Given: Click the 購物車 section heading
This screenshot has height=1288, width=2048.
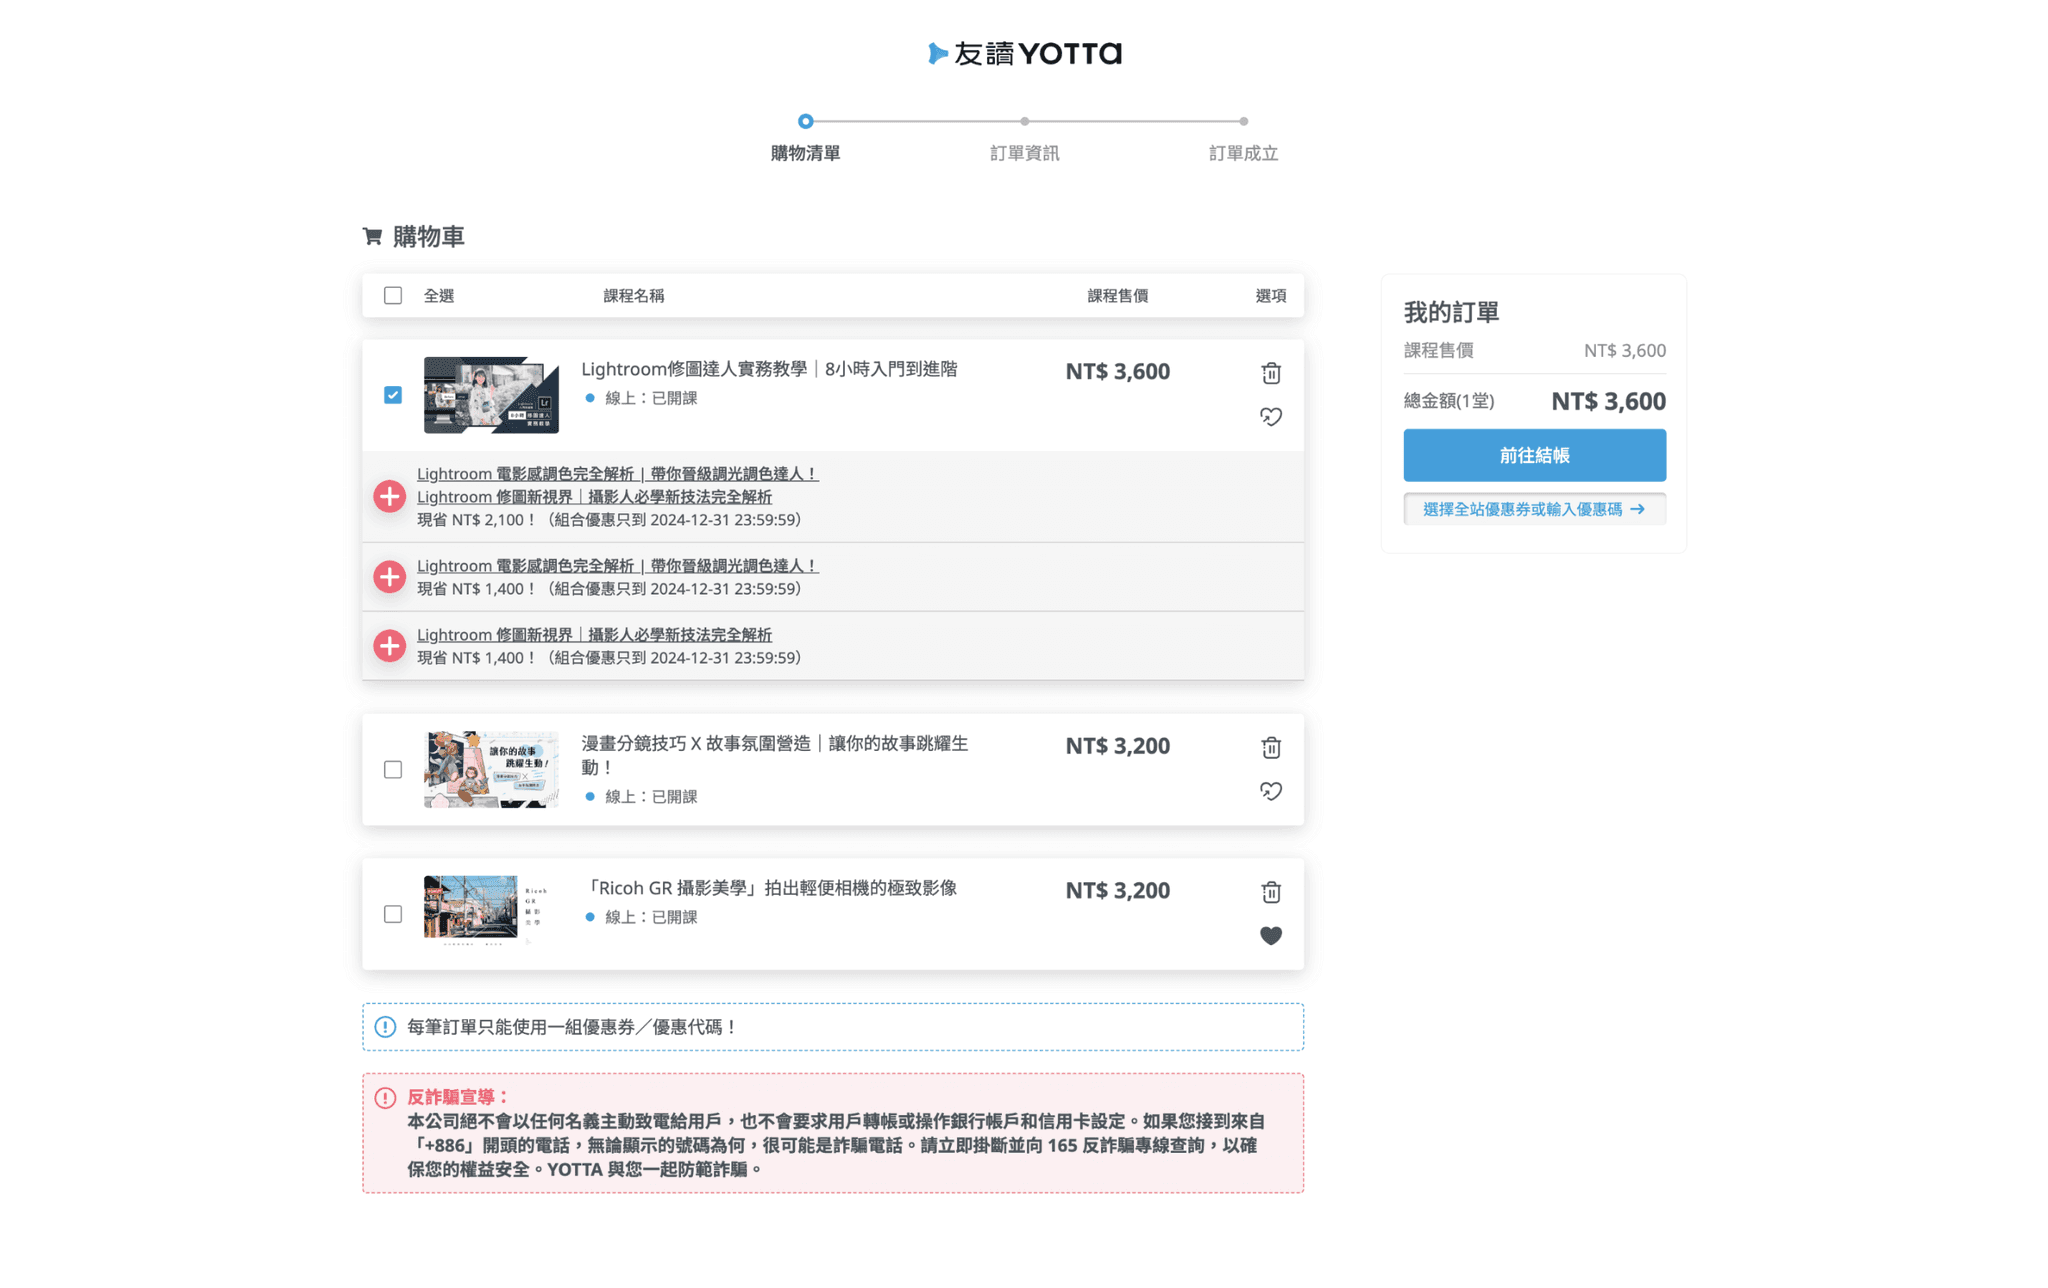Looking at the screenshot, I should click(x=428, y=236).
